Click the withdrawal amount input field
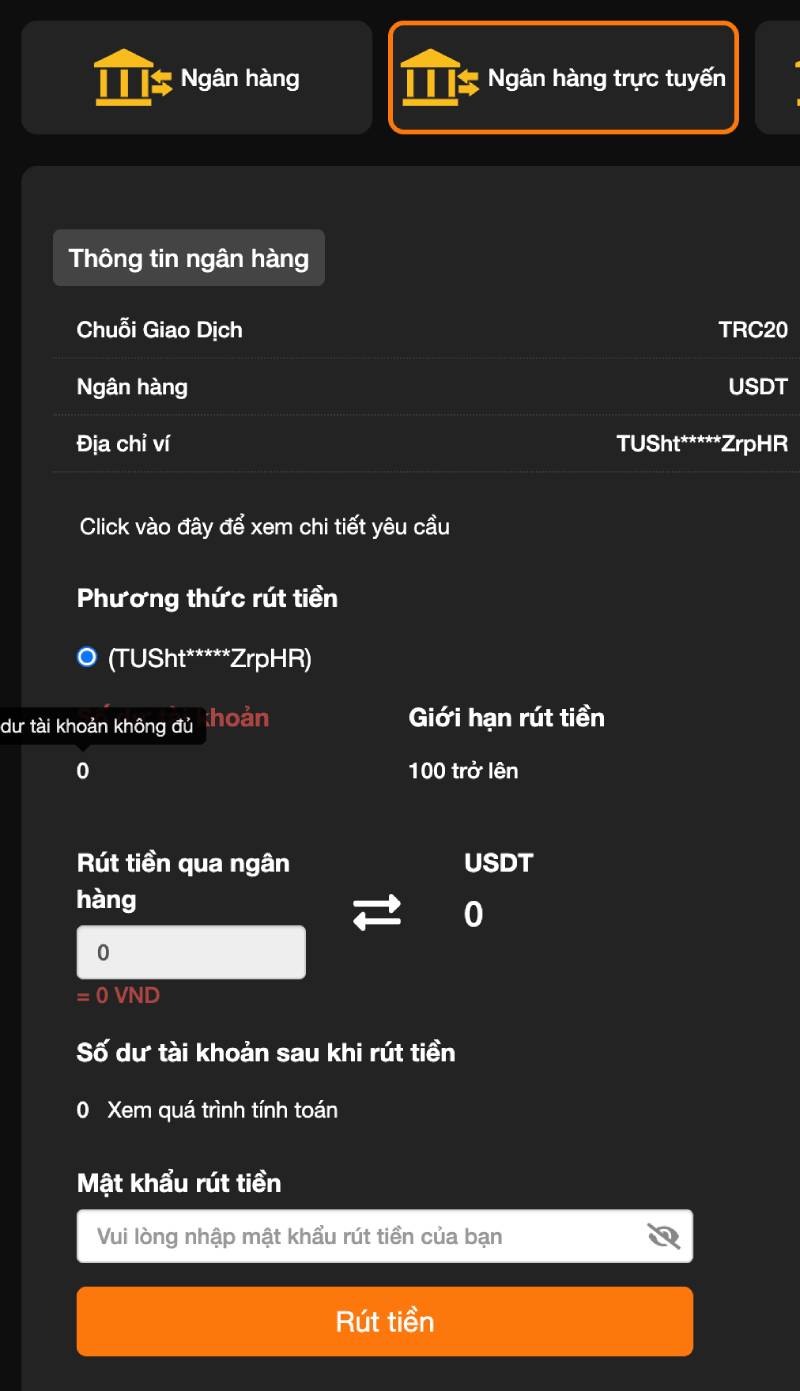Viewport: 800px width, 1391px height. click(190, 951)
